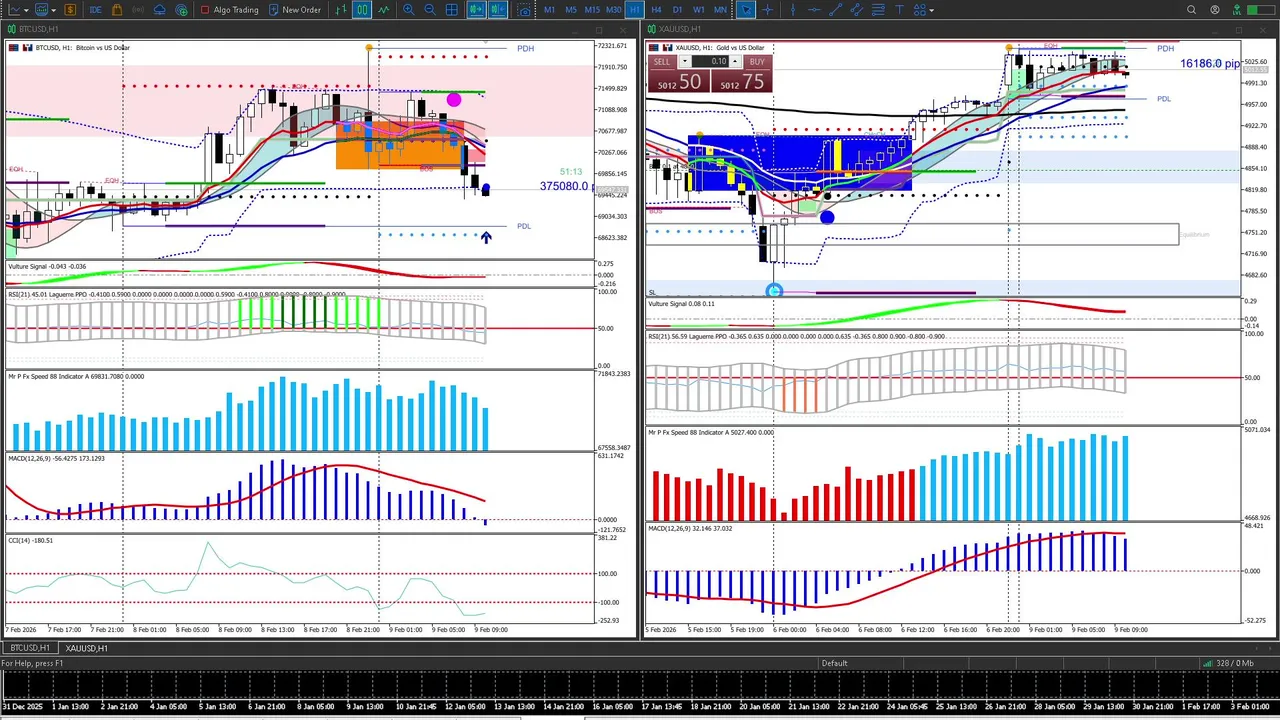Screen dimensions: 1280x720
Task: Click the cloud VPS hosting icon
Action: click(160, 10)
